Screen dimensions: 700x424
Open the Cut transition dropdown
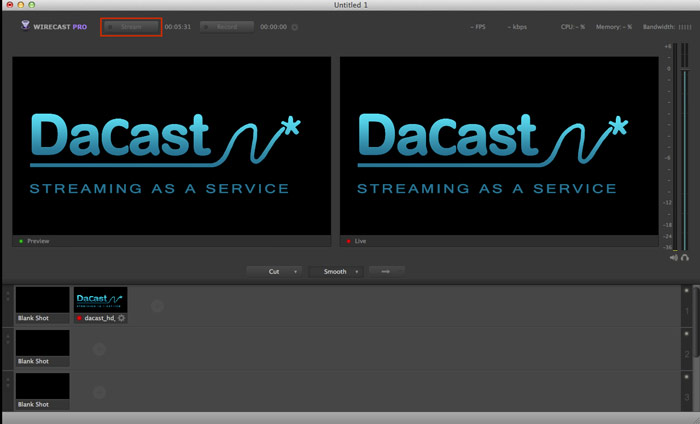[274, 271]
